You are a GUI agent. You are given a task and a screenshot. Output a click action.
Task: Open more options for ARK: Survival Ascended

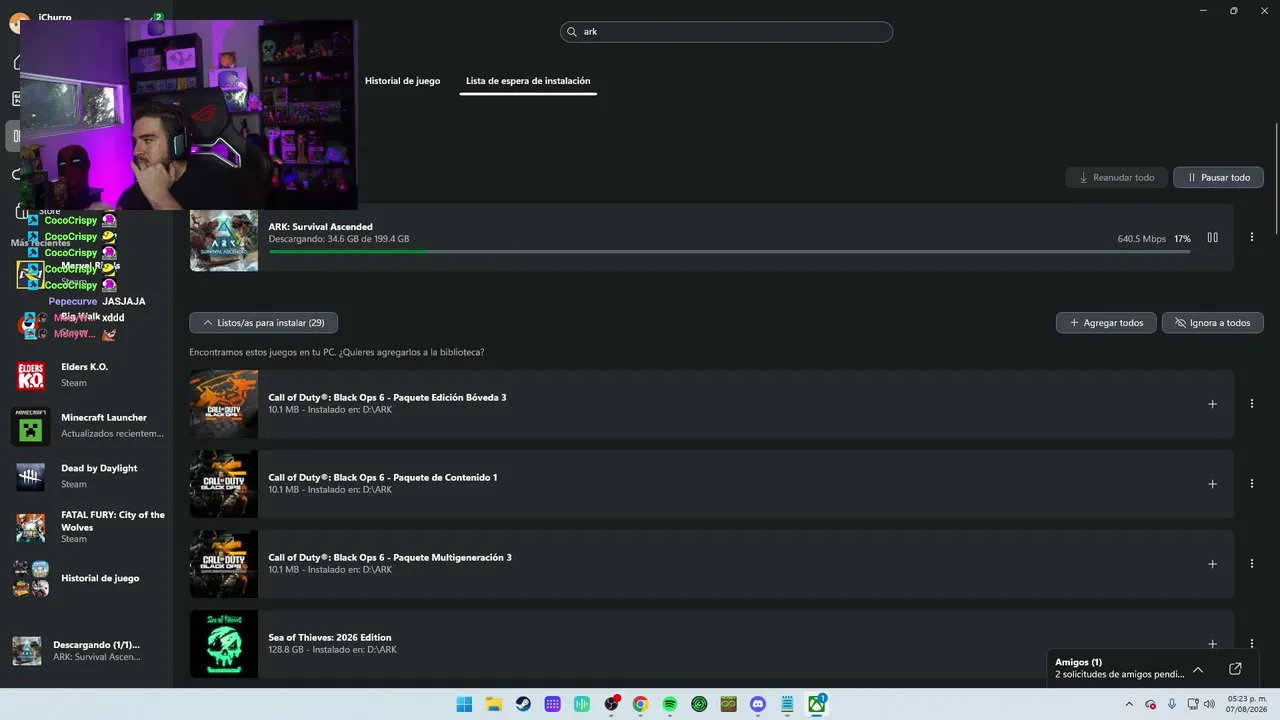tap(1252, 237)
